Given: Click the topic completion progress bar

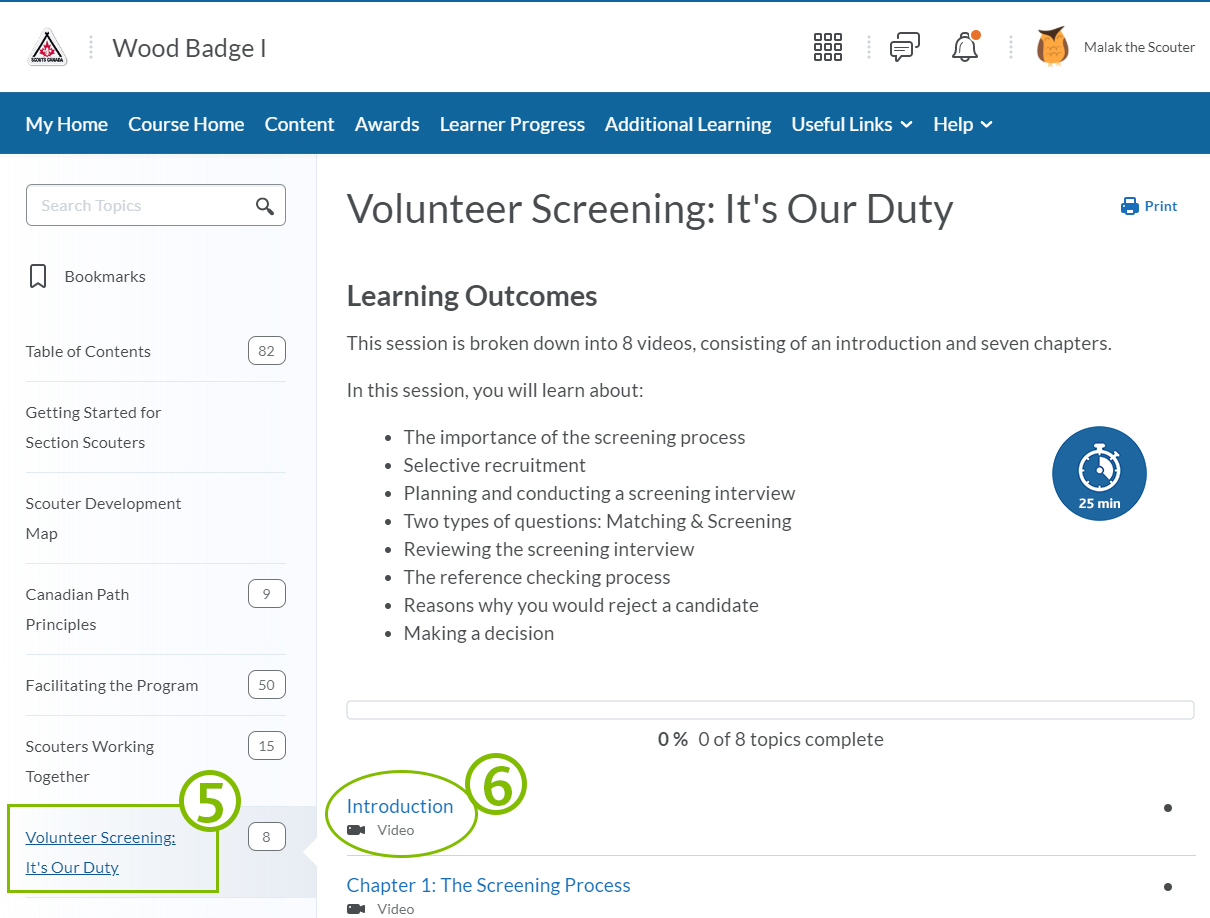Looking at the screenshot, I should pyautogui.click(x=770, y=709).
